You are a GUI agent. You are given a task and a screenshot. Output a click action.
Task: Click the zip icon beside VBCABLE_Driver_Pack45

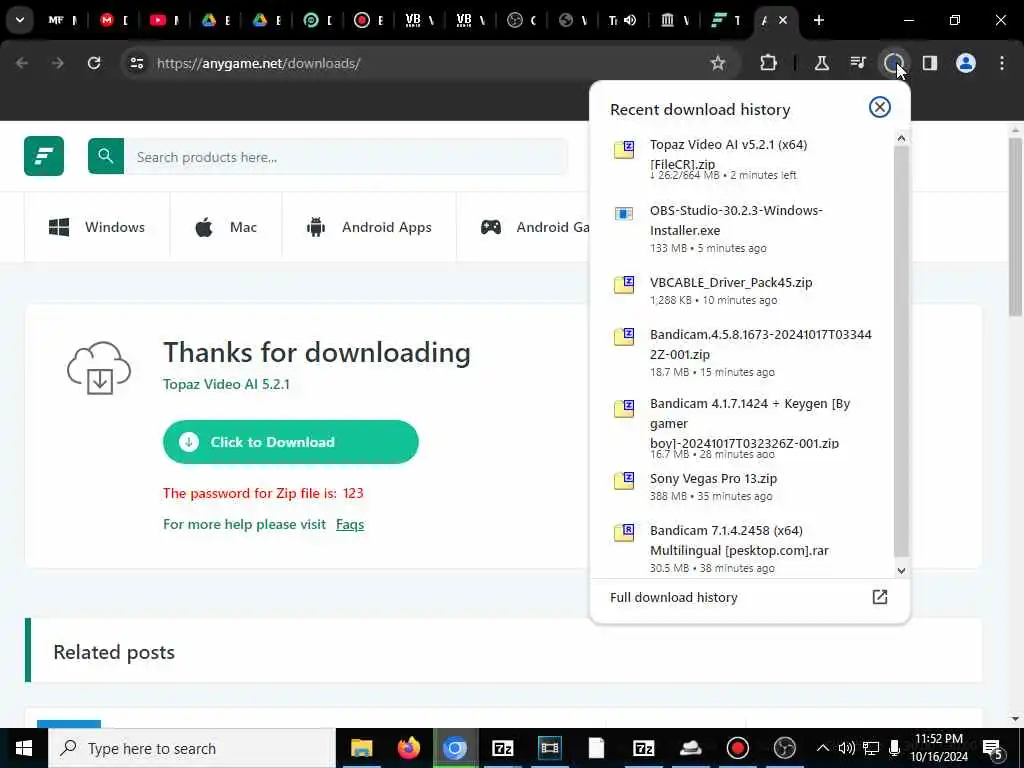(624, 285)
